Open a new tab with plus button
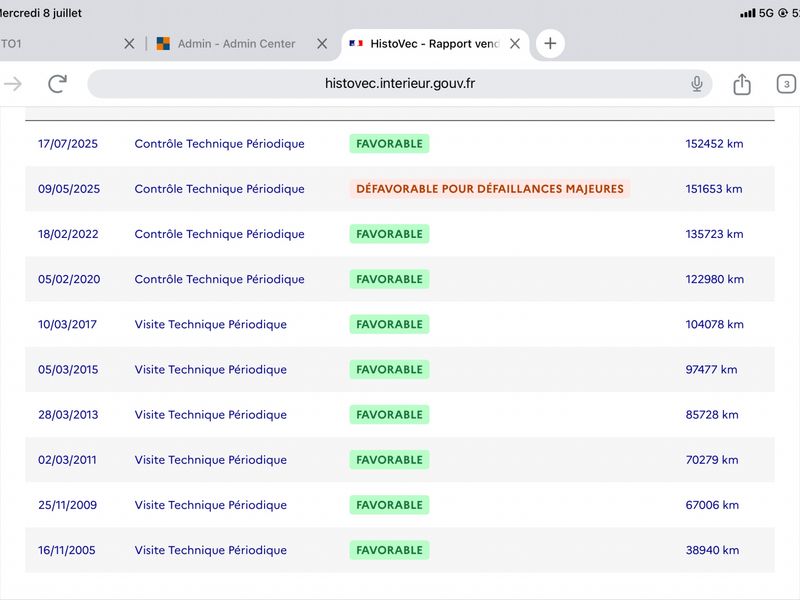Screen dimensions: 800x600 point(550,43)
